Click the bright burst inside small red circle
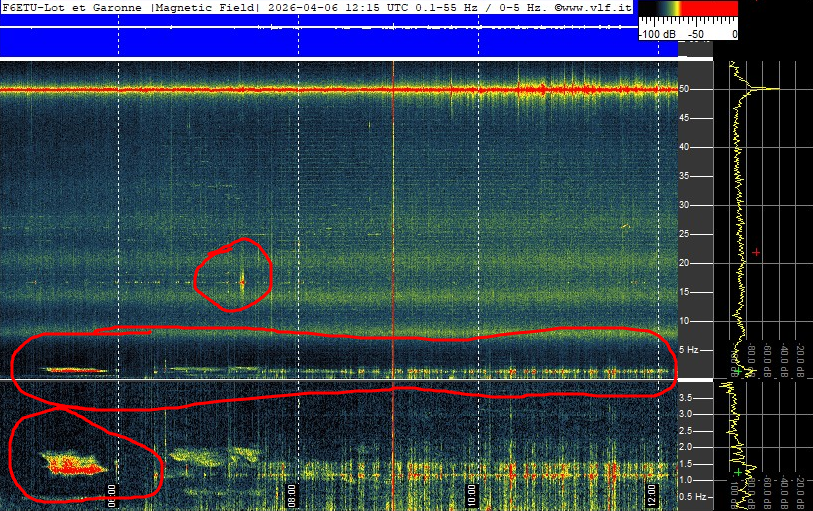The height and width of the screenshot is (511, 813). (x=242, y=281)
